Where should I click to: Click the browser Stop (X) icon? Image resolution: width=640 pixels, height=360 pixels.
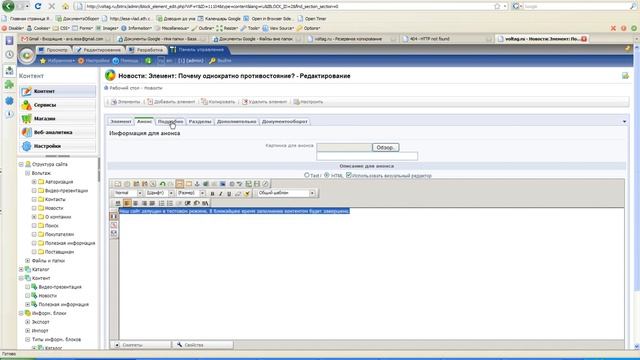[51, 6]
